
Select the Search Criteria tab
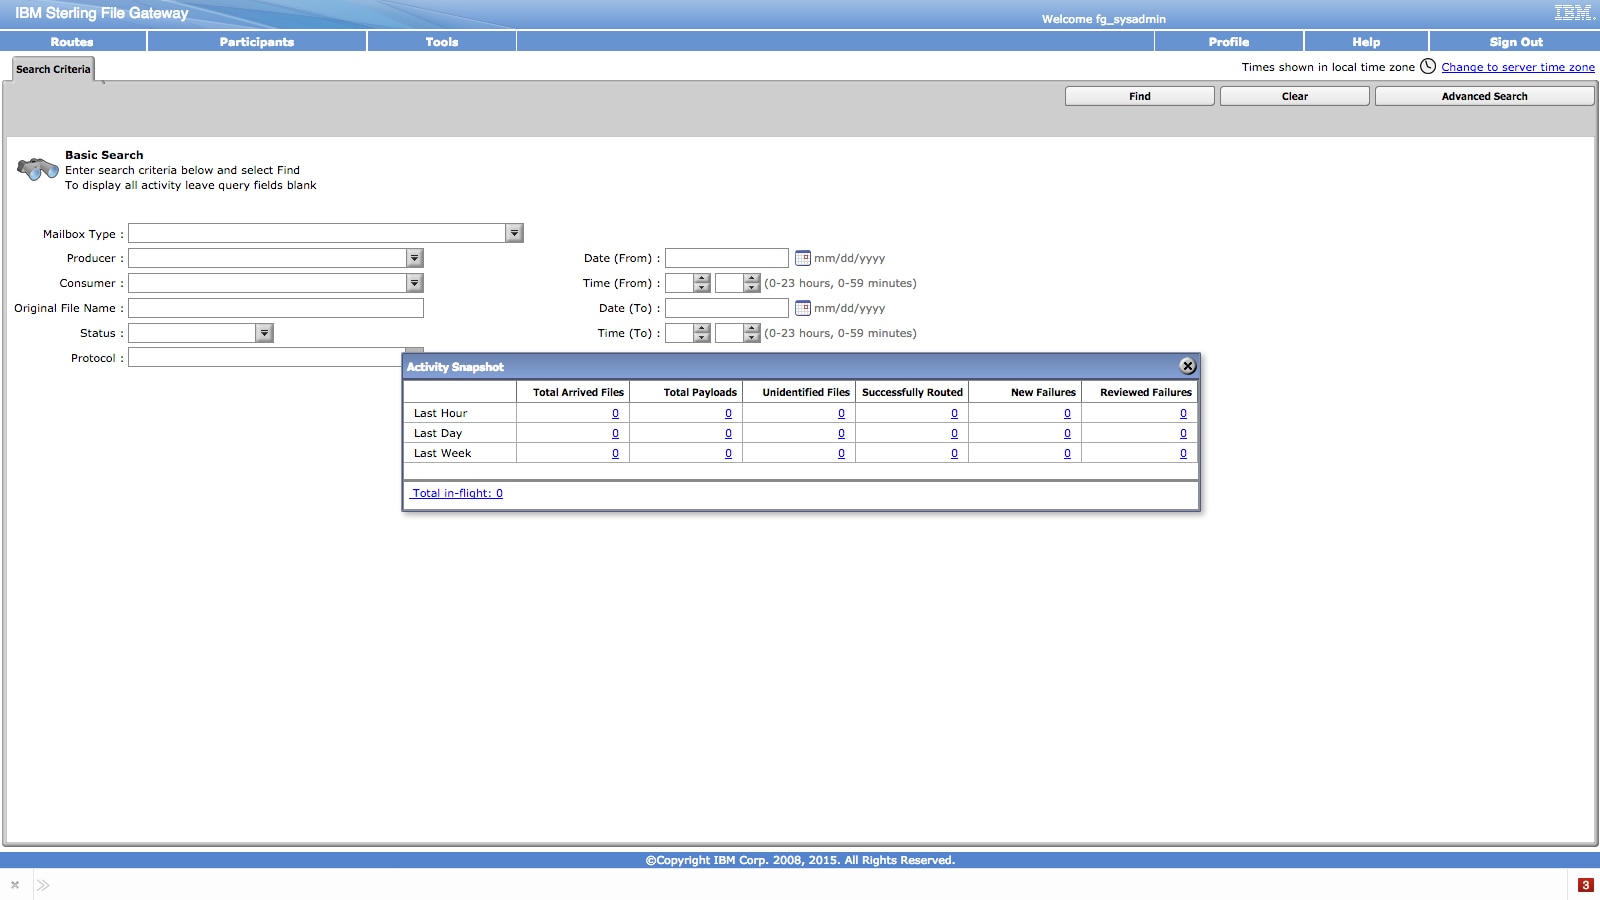pos(53,69)
